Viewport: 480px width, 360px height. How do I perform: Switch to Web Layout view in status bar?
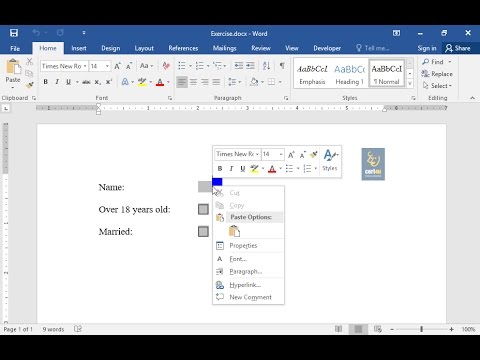point(378,329)
